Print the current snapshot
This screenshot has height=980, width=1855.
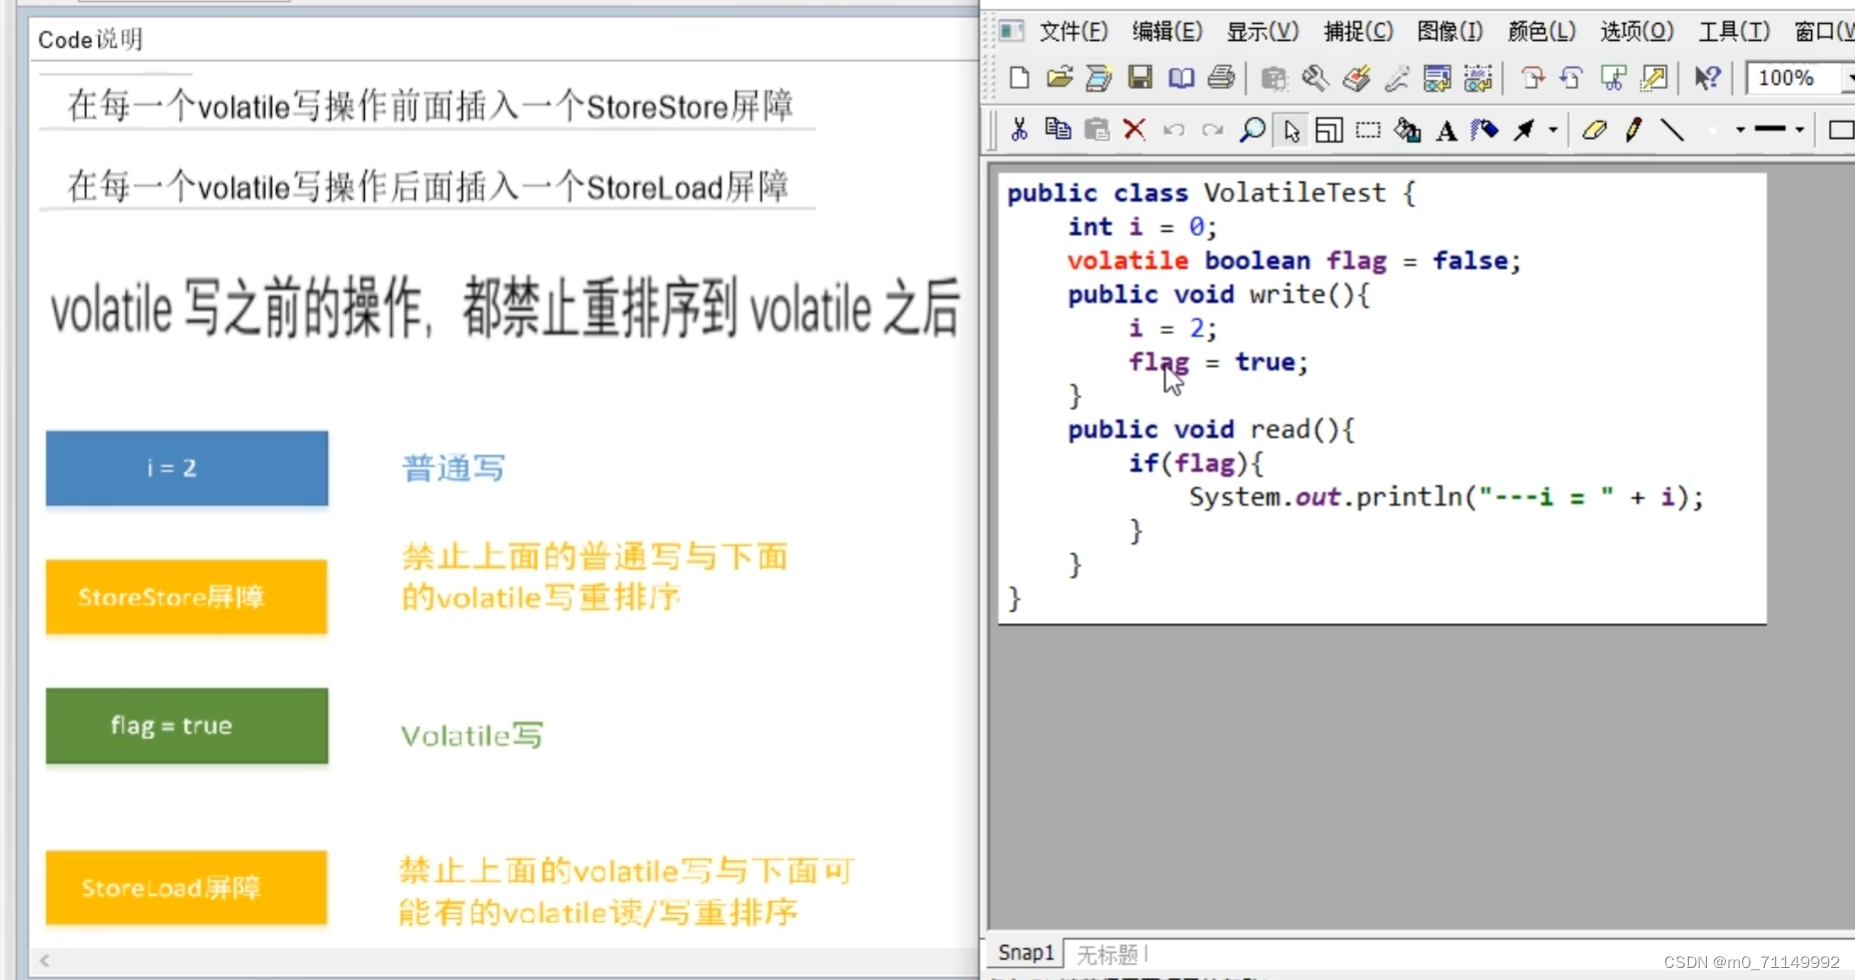pos(1221,78)
